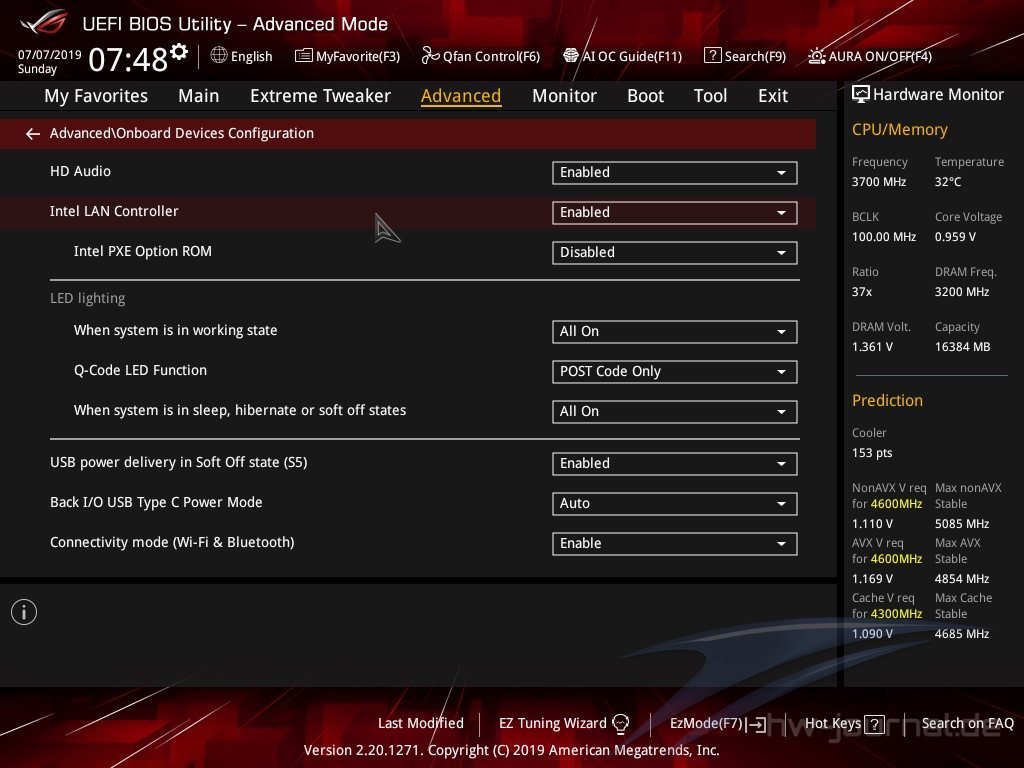Open the Q-Code LED Function dropdown
This screenshot has width=1024, height=768.
tap(675, 372)
